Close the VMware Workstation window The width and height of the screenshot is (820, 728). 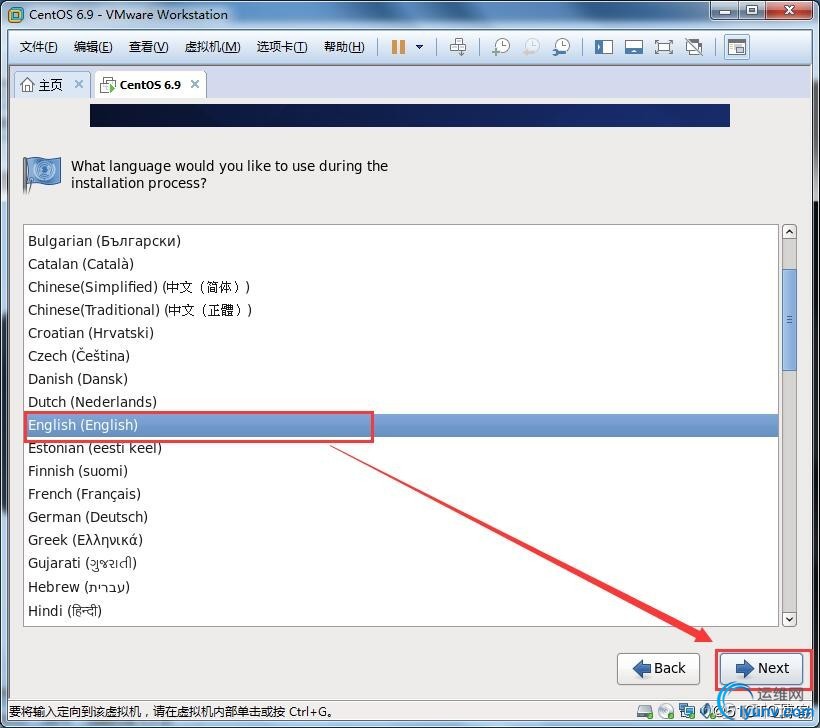(789, 10)
